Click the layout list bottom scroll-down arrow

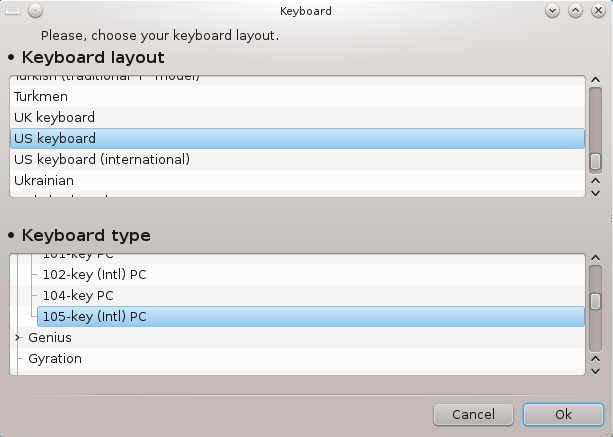(595, 193)
